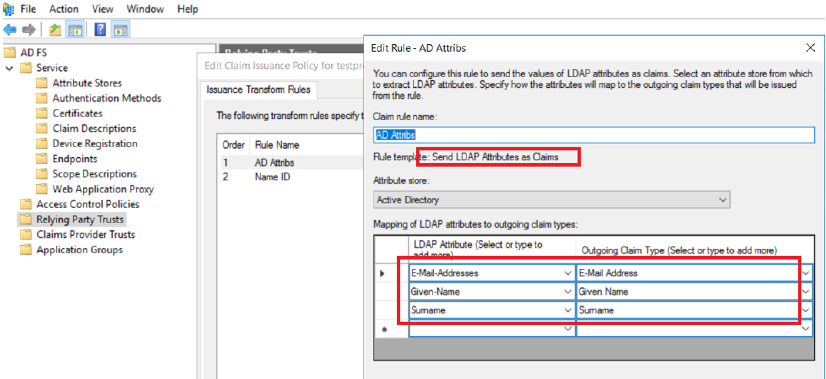Viewport: 826px width, 379px height.
Task: Select the new-row asterisk header in mapping grid
Action: click(x=391, y=328)
